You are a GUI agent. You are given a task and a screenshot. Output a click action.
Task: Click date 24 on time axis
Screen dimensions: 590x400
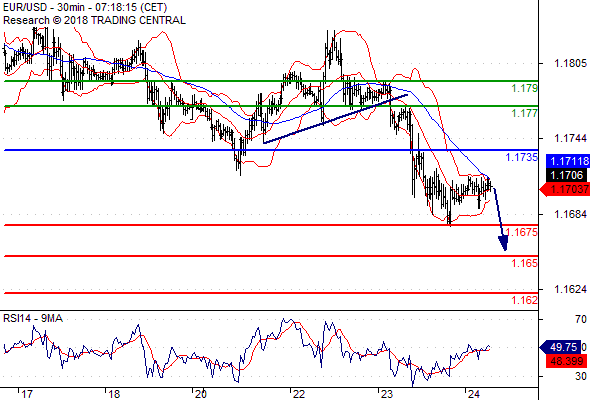[474, 394]
